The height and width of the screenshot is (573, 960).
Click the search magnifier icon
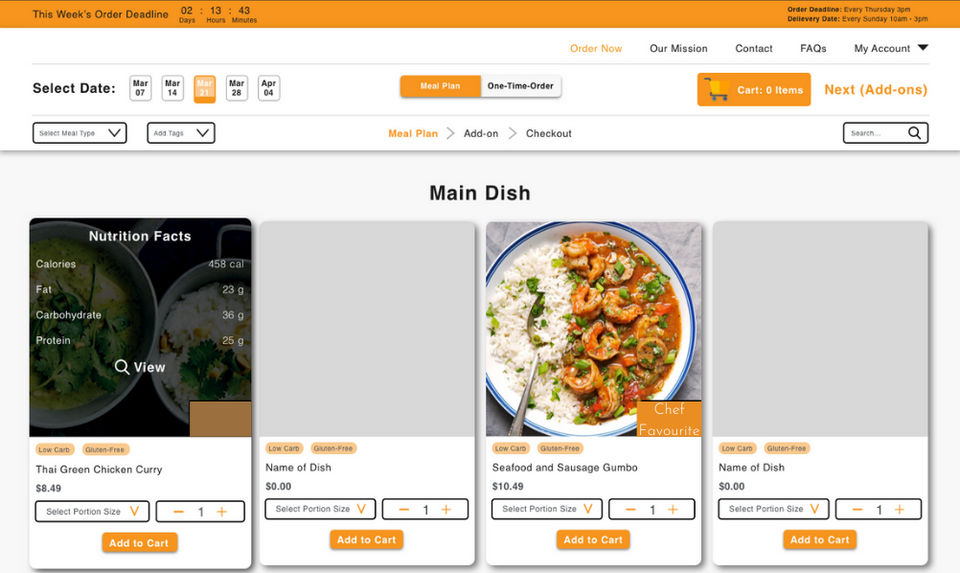[x=914, y=133]
